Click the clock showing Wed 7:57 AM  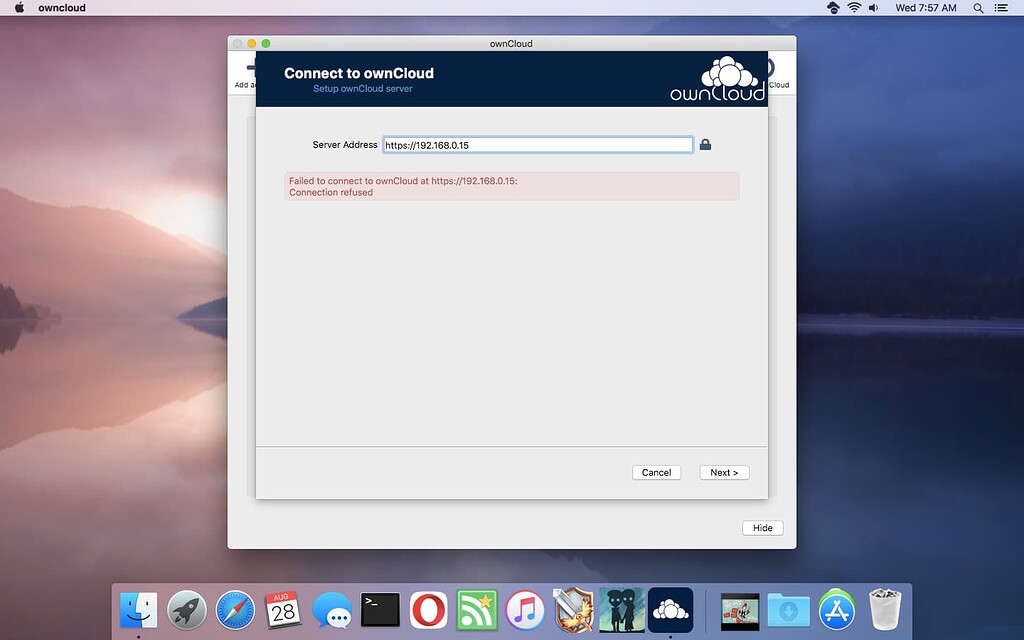tap(925, 8)
